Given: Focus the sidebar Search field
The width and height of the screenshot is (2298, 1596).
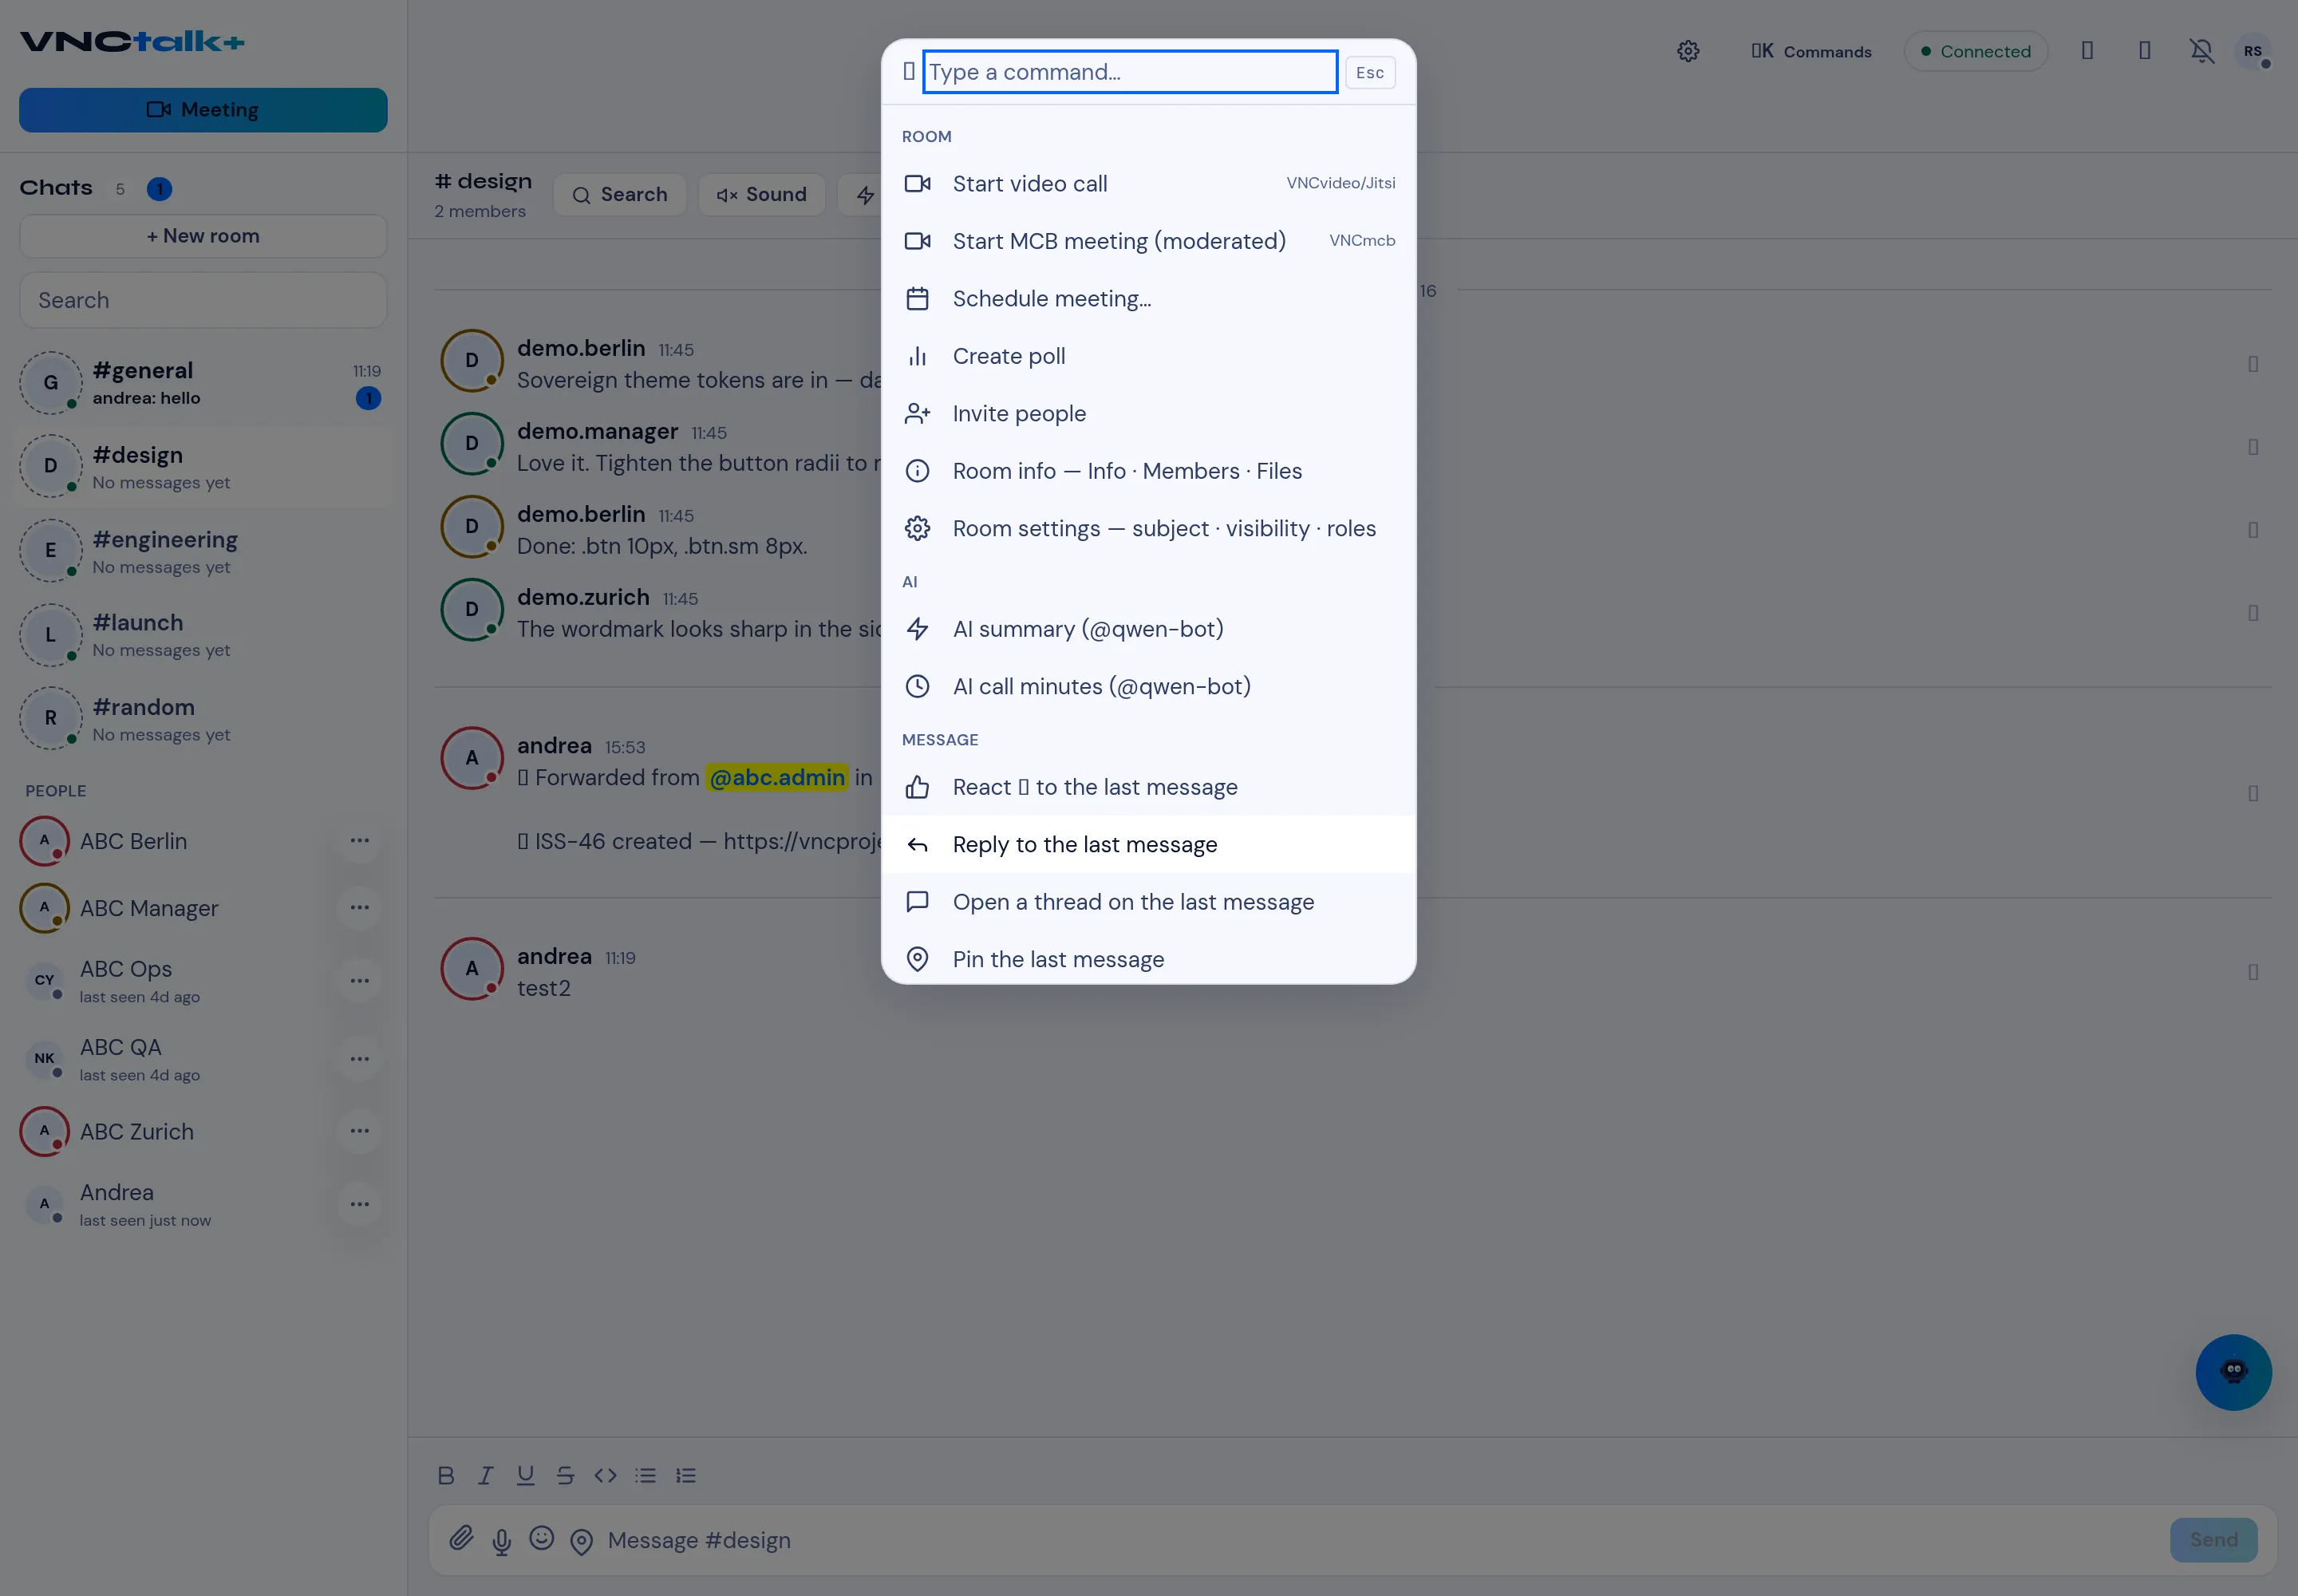Looking at the screenshot, I should [203, 300].
